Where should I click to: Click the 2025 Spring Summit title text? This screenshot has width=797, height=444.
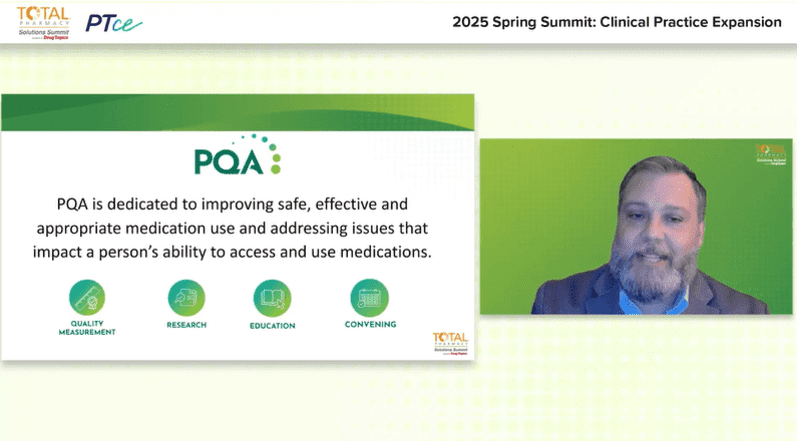pyautogui.click(x=617, y=22)
